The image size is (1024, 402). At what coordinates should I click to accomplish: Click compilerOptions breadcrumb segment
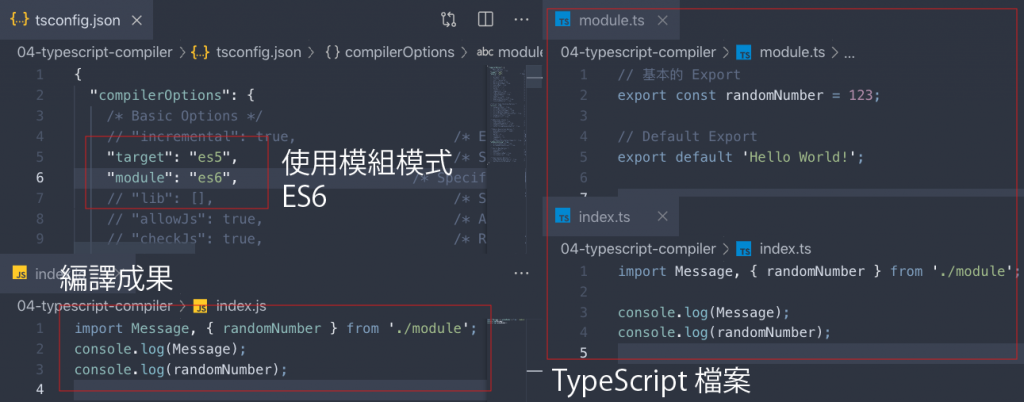(399, 52)
